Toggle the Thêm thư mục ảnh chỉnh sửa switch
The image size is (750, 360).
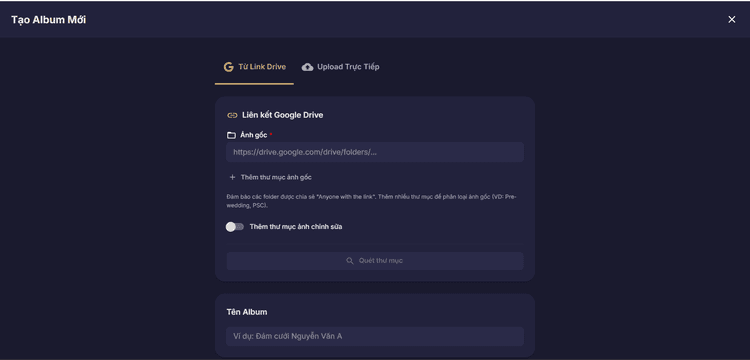(x=235, y=227)
